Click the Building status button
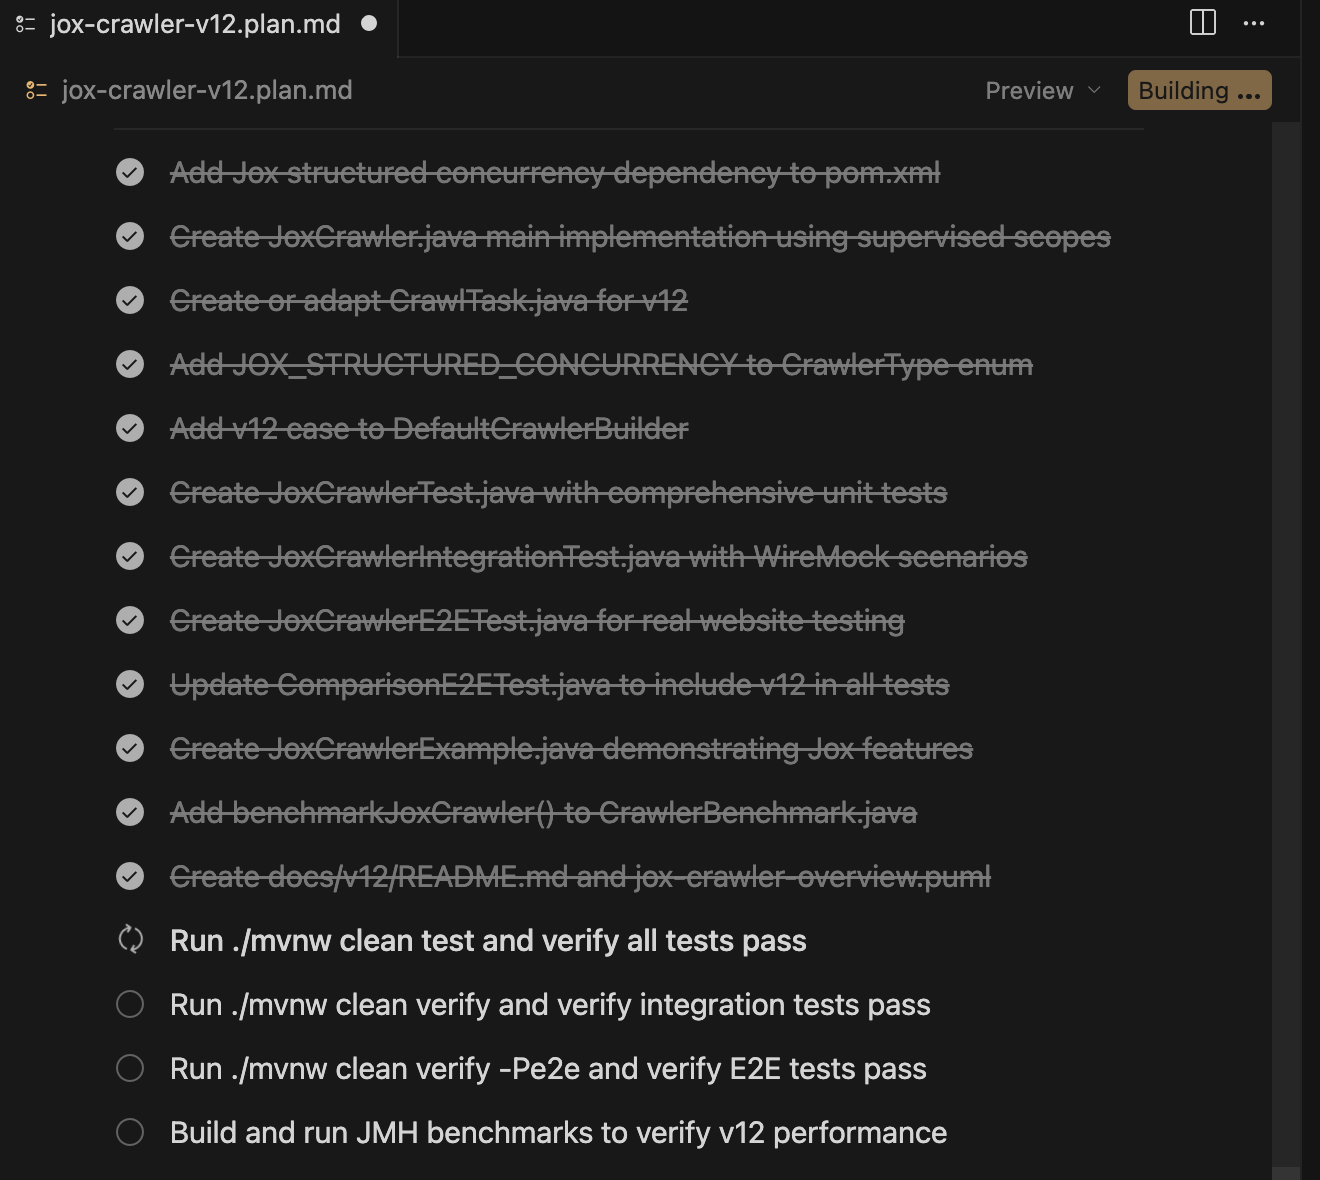The width and height of the screenshot is (1320, 1180). coord(1199,90)
